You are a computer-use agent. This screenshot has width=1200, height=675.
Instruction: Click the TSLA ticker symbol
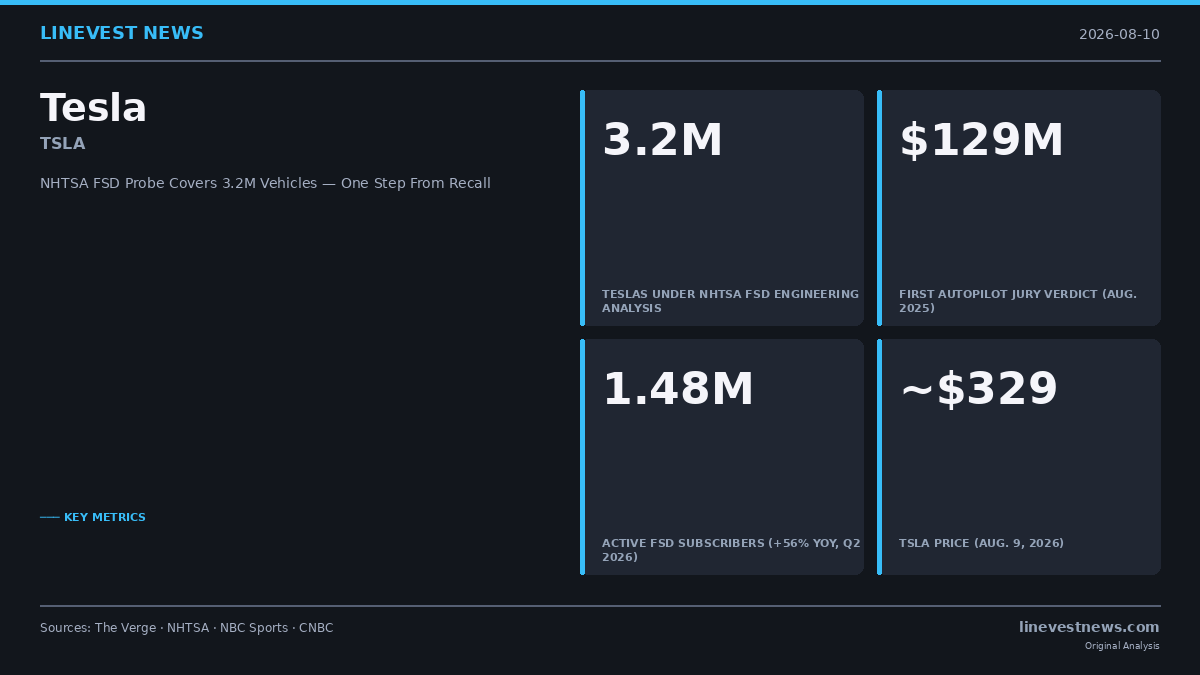click(x=62, y=144)
